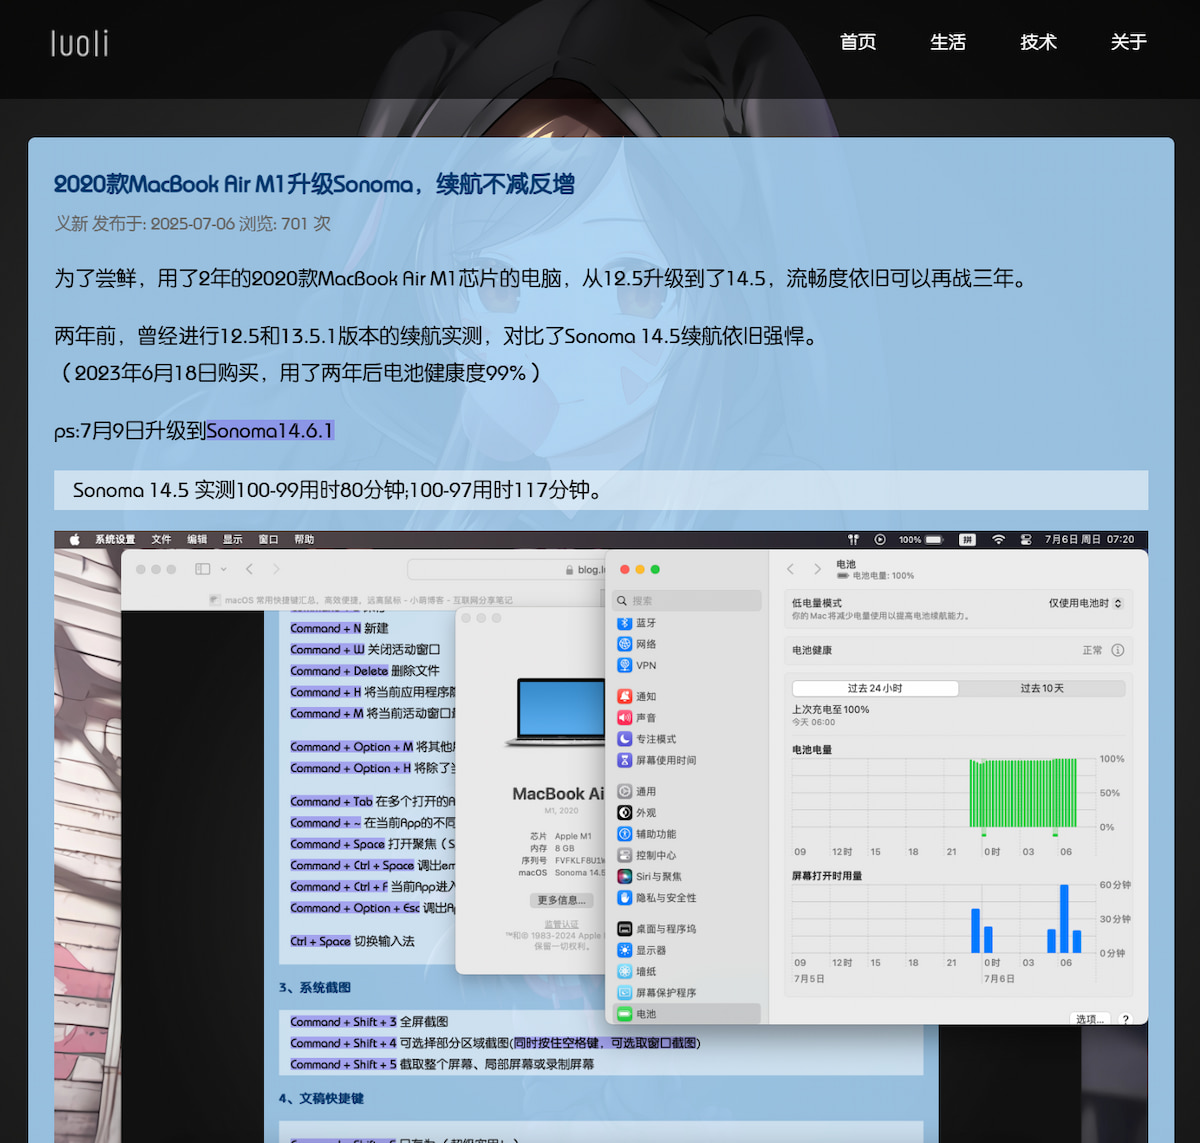Viewport: 1200px width, 1143px height.
Task: Open the 帮助 menu in the menu bar
Action: click(304, 539)
